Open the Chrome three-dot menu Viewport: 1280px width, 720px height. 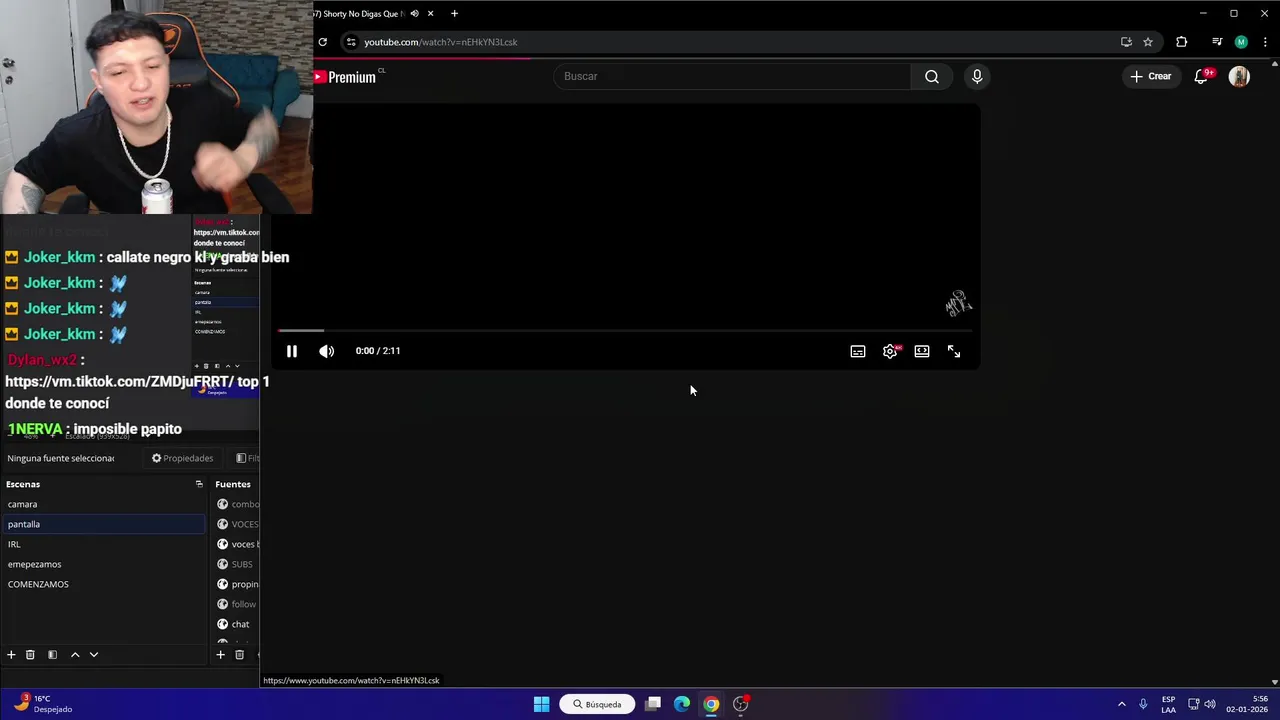click(1265, 42)
